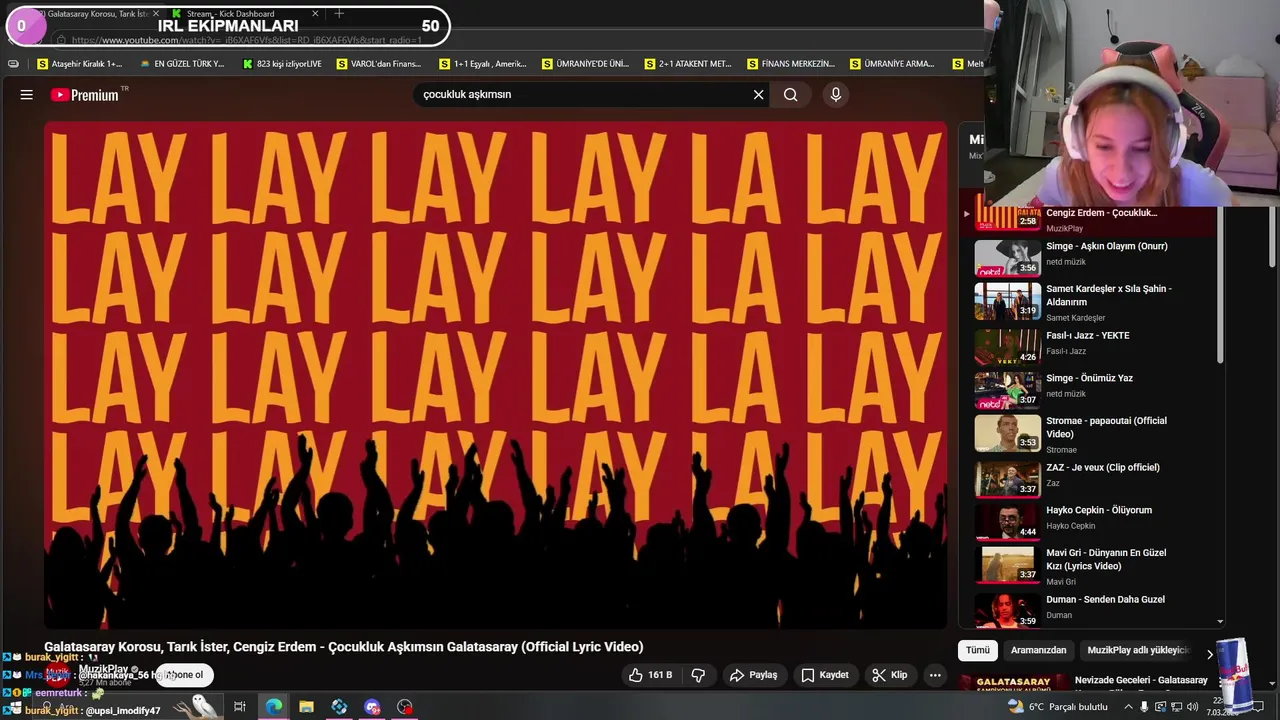The width and height of the screenshot is (1280, 720).
Task: Open 823 kişi izliyorLIVE bookmark
Action: 282,64
